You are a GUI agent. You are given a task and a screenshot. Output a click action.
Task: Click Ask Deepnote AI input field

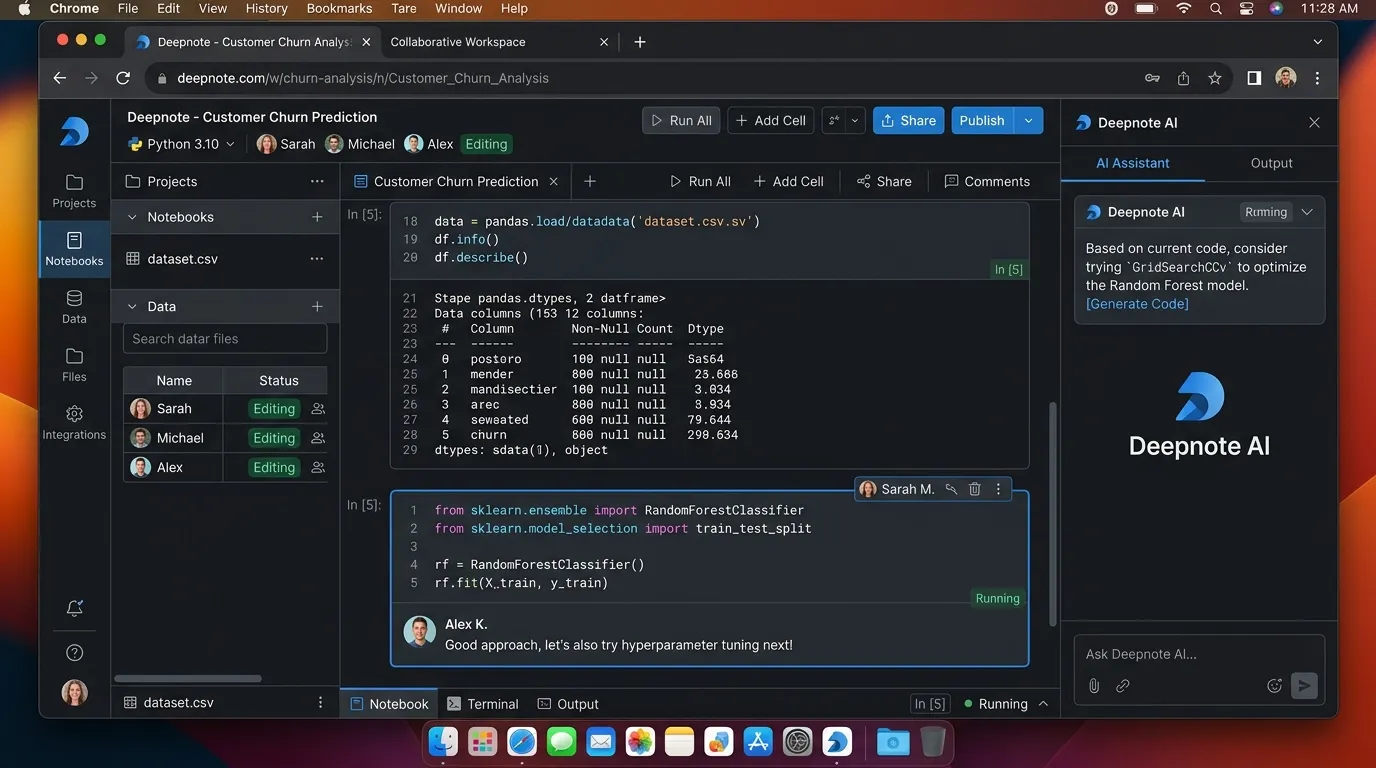[x=1198, y=654]
